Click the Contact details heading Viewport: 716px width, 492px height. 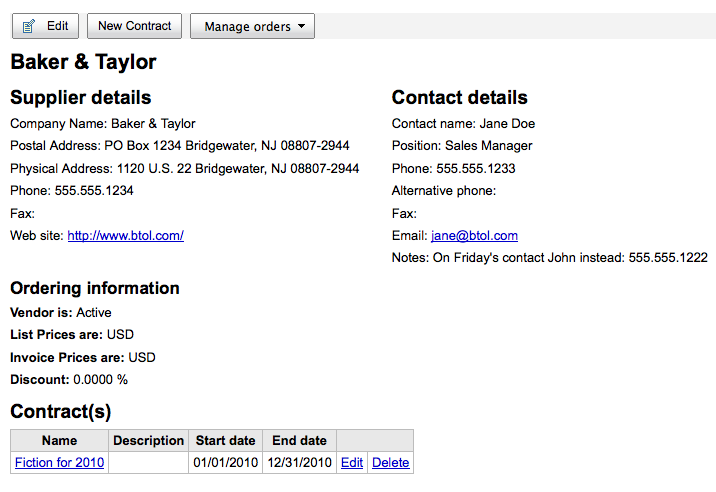click(460, 97)
